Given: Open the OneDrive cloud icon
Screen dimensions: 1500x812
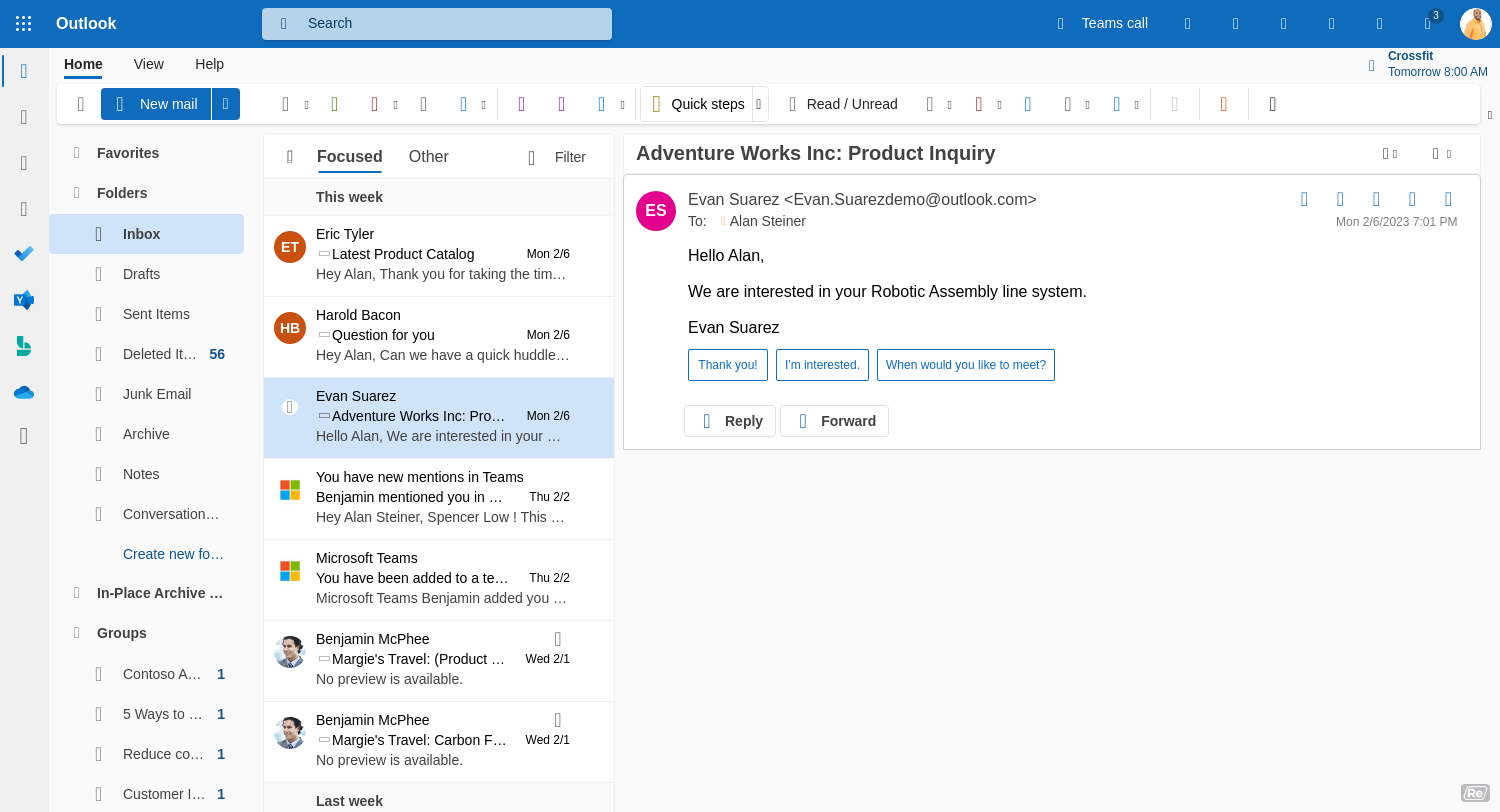Looking at the screenshot, I should coord(24,392).
